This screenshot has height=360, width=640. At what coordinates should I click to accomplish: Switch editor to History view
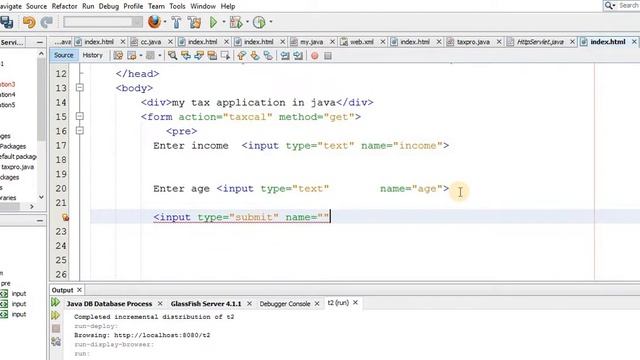pos(93,55)
